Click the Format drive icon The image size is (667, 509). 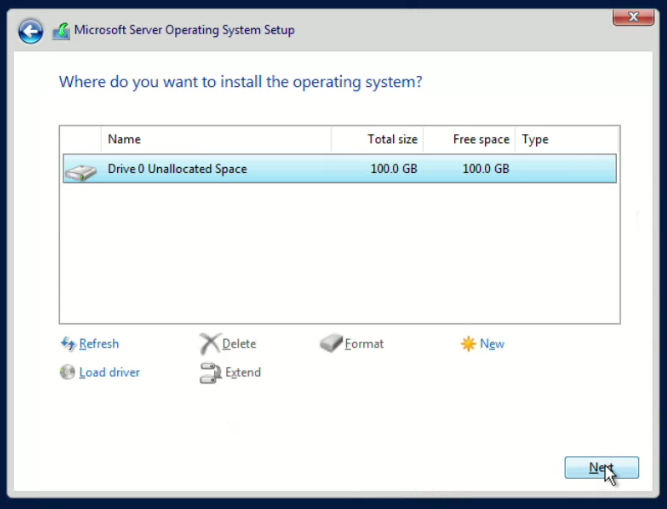point(331,344)
